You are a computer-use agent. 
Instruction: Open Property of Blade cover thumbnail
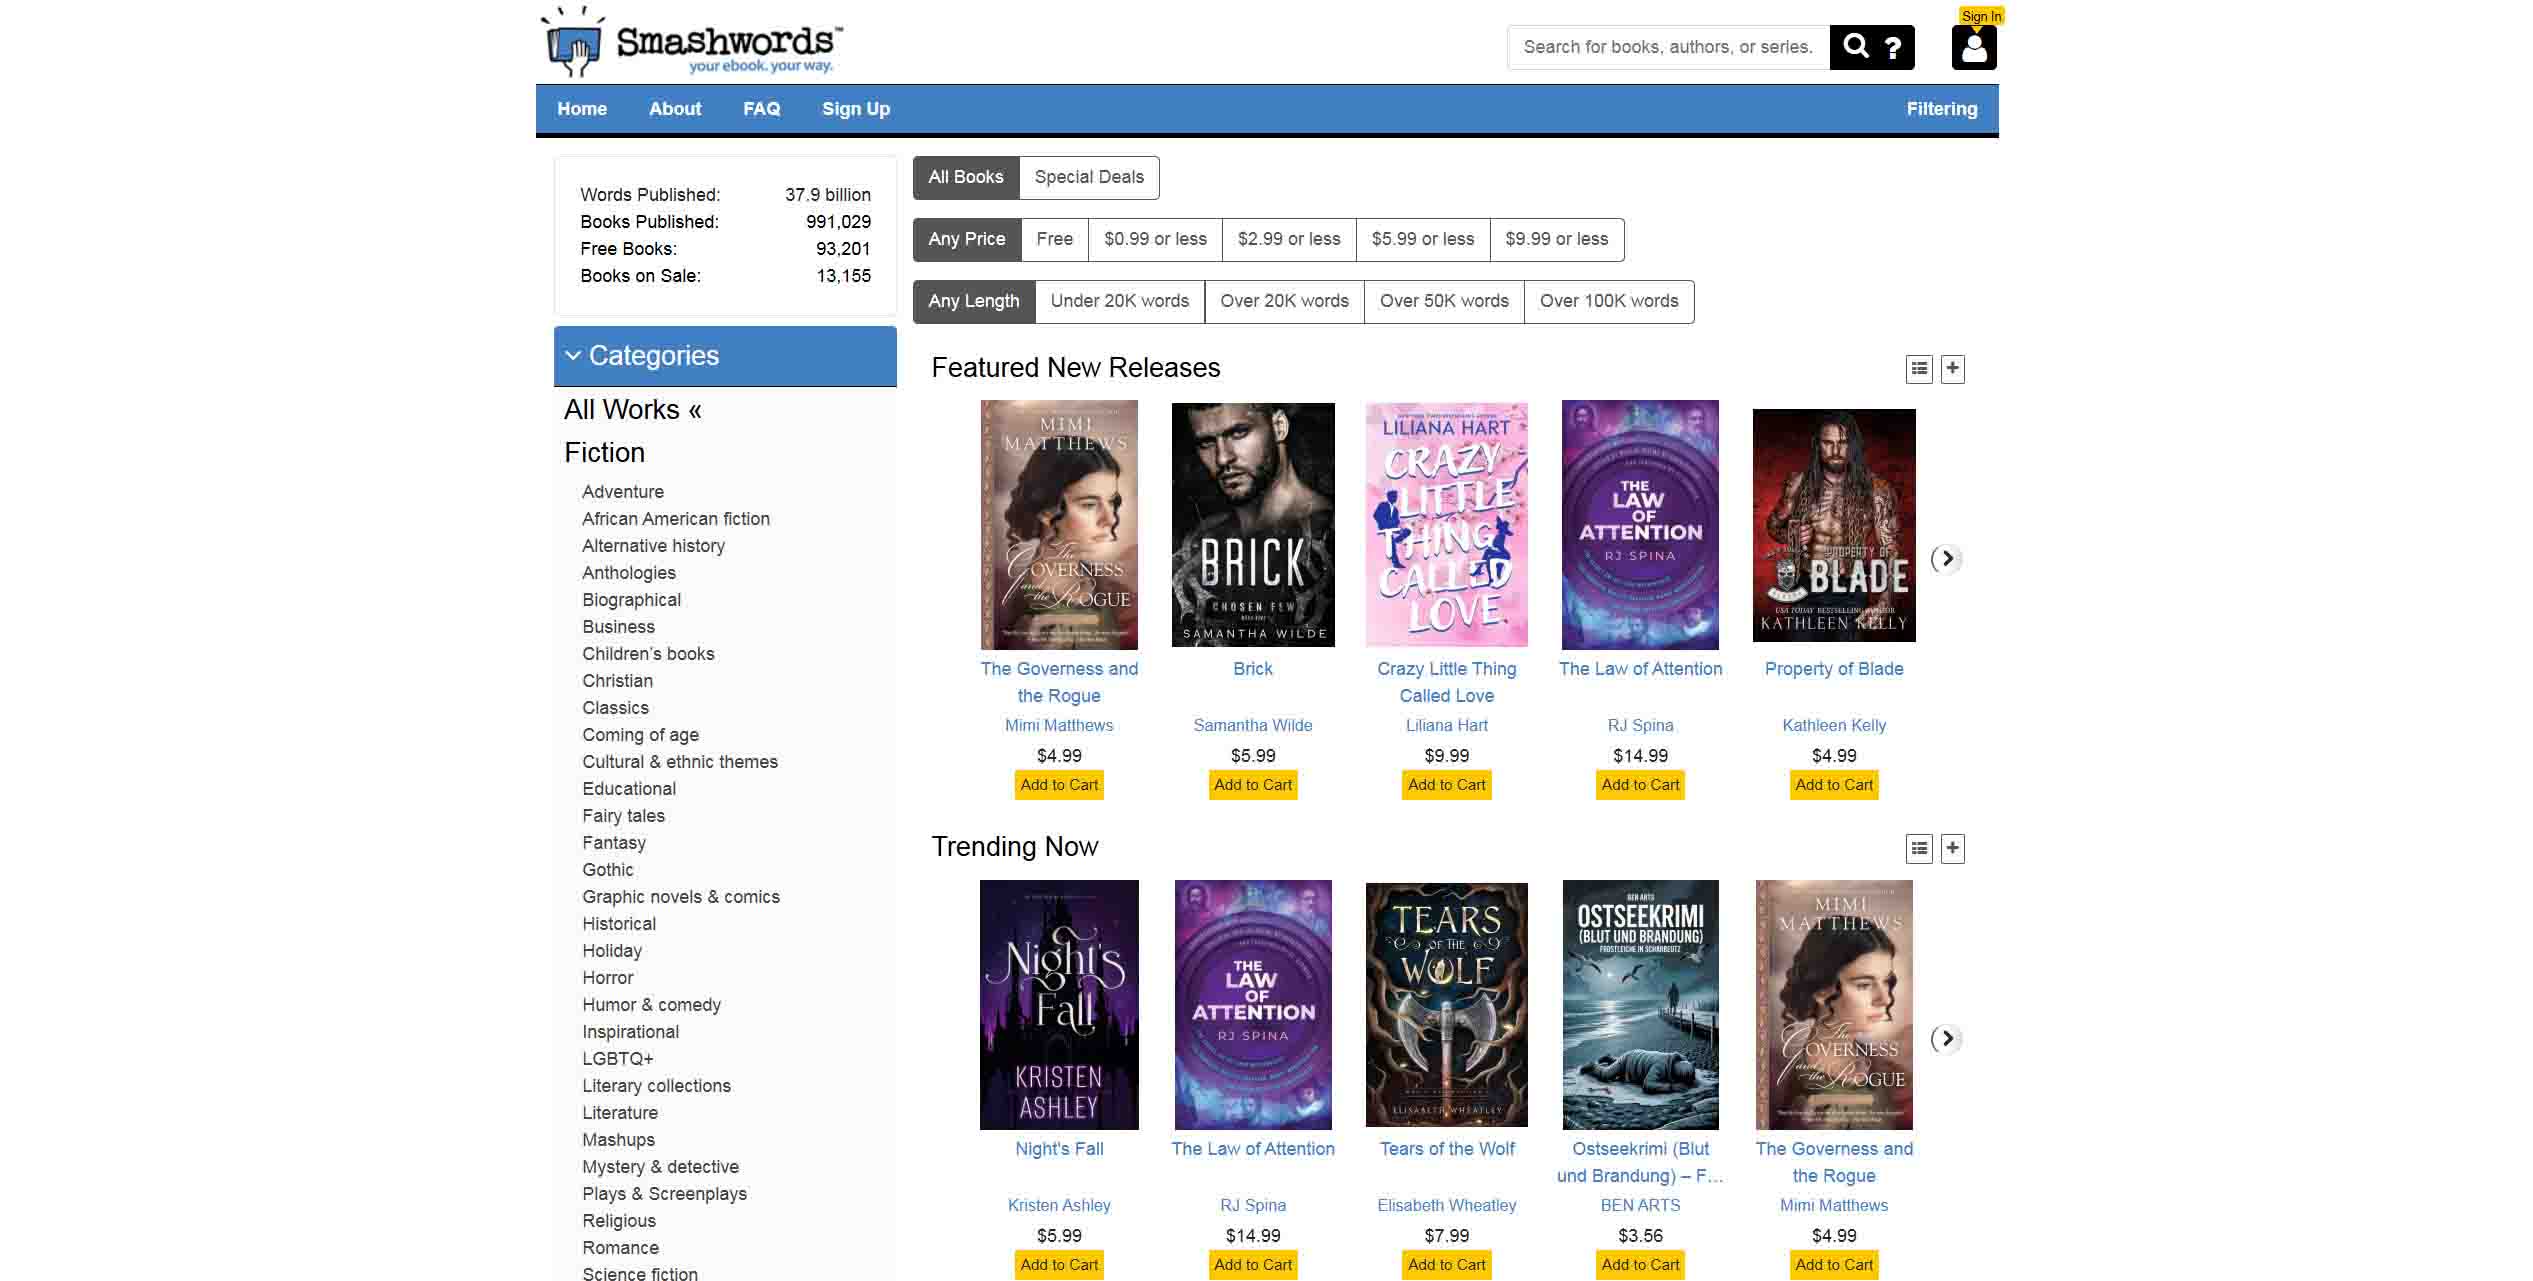pyautogui.click(x=1834, y=525)
